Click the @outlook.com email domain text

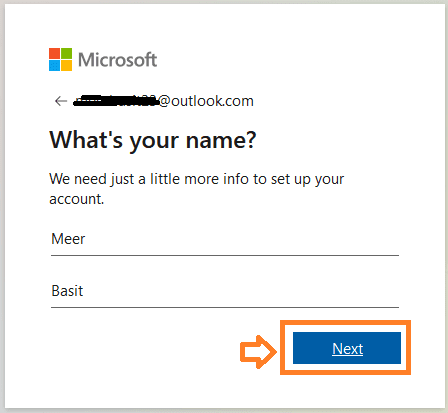click(x=206, y=101)
